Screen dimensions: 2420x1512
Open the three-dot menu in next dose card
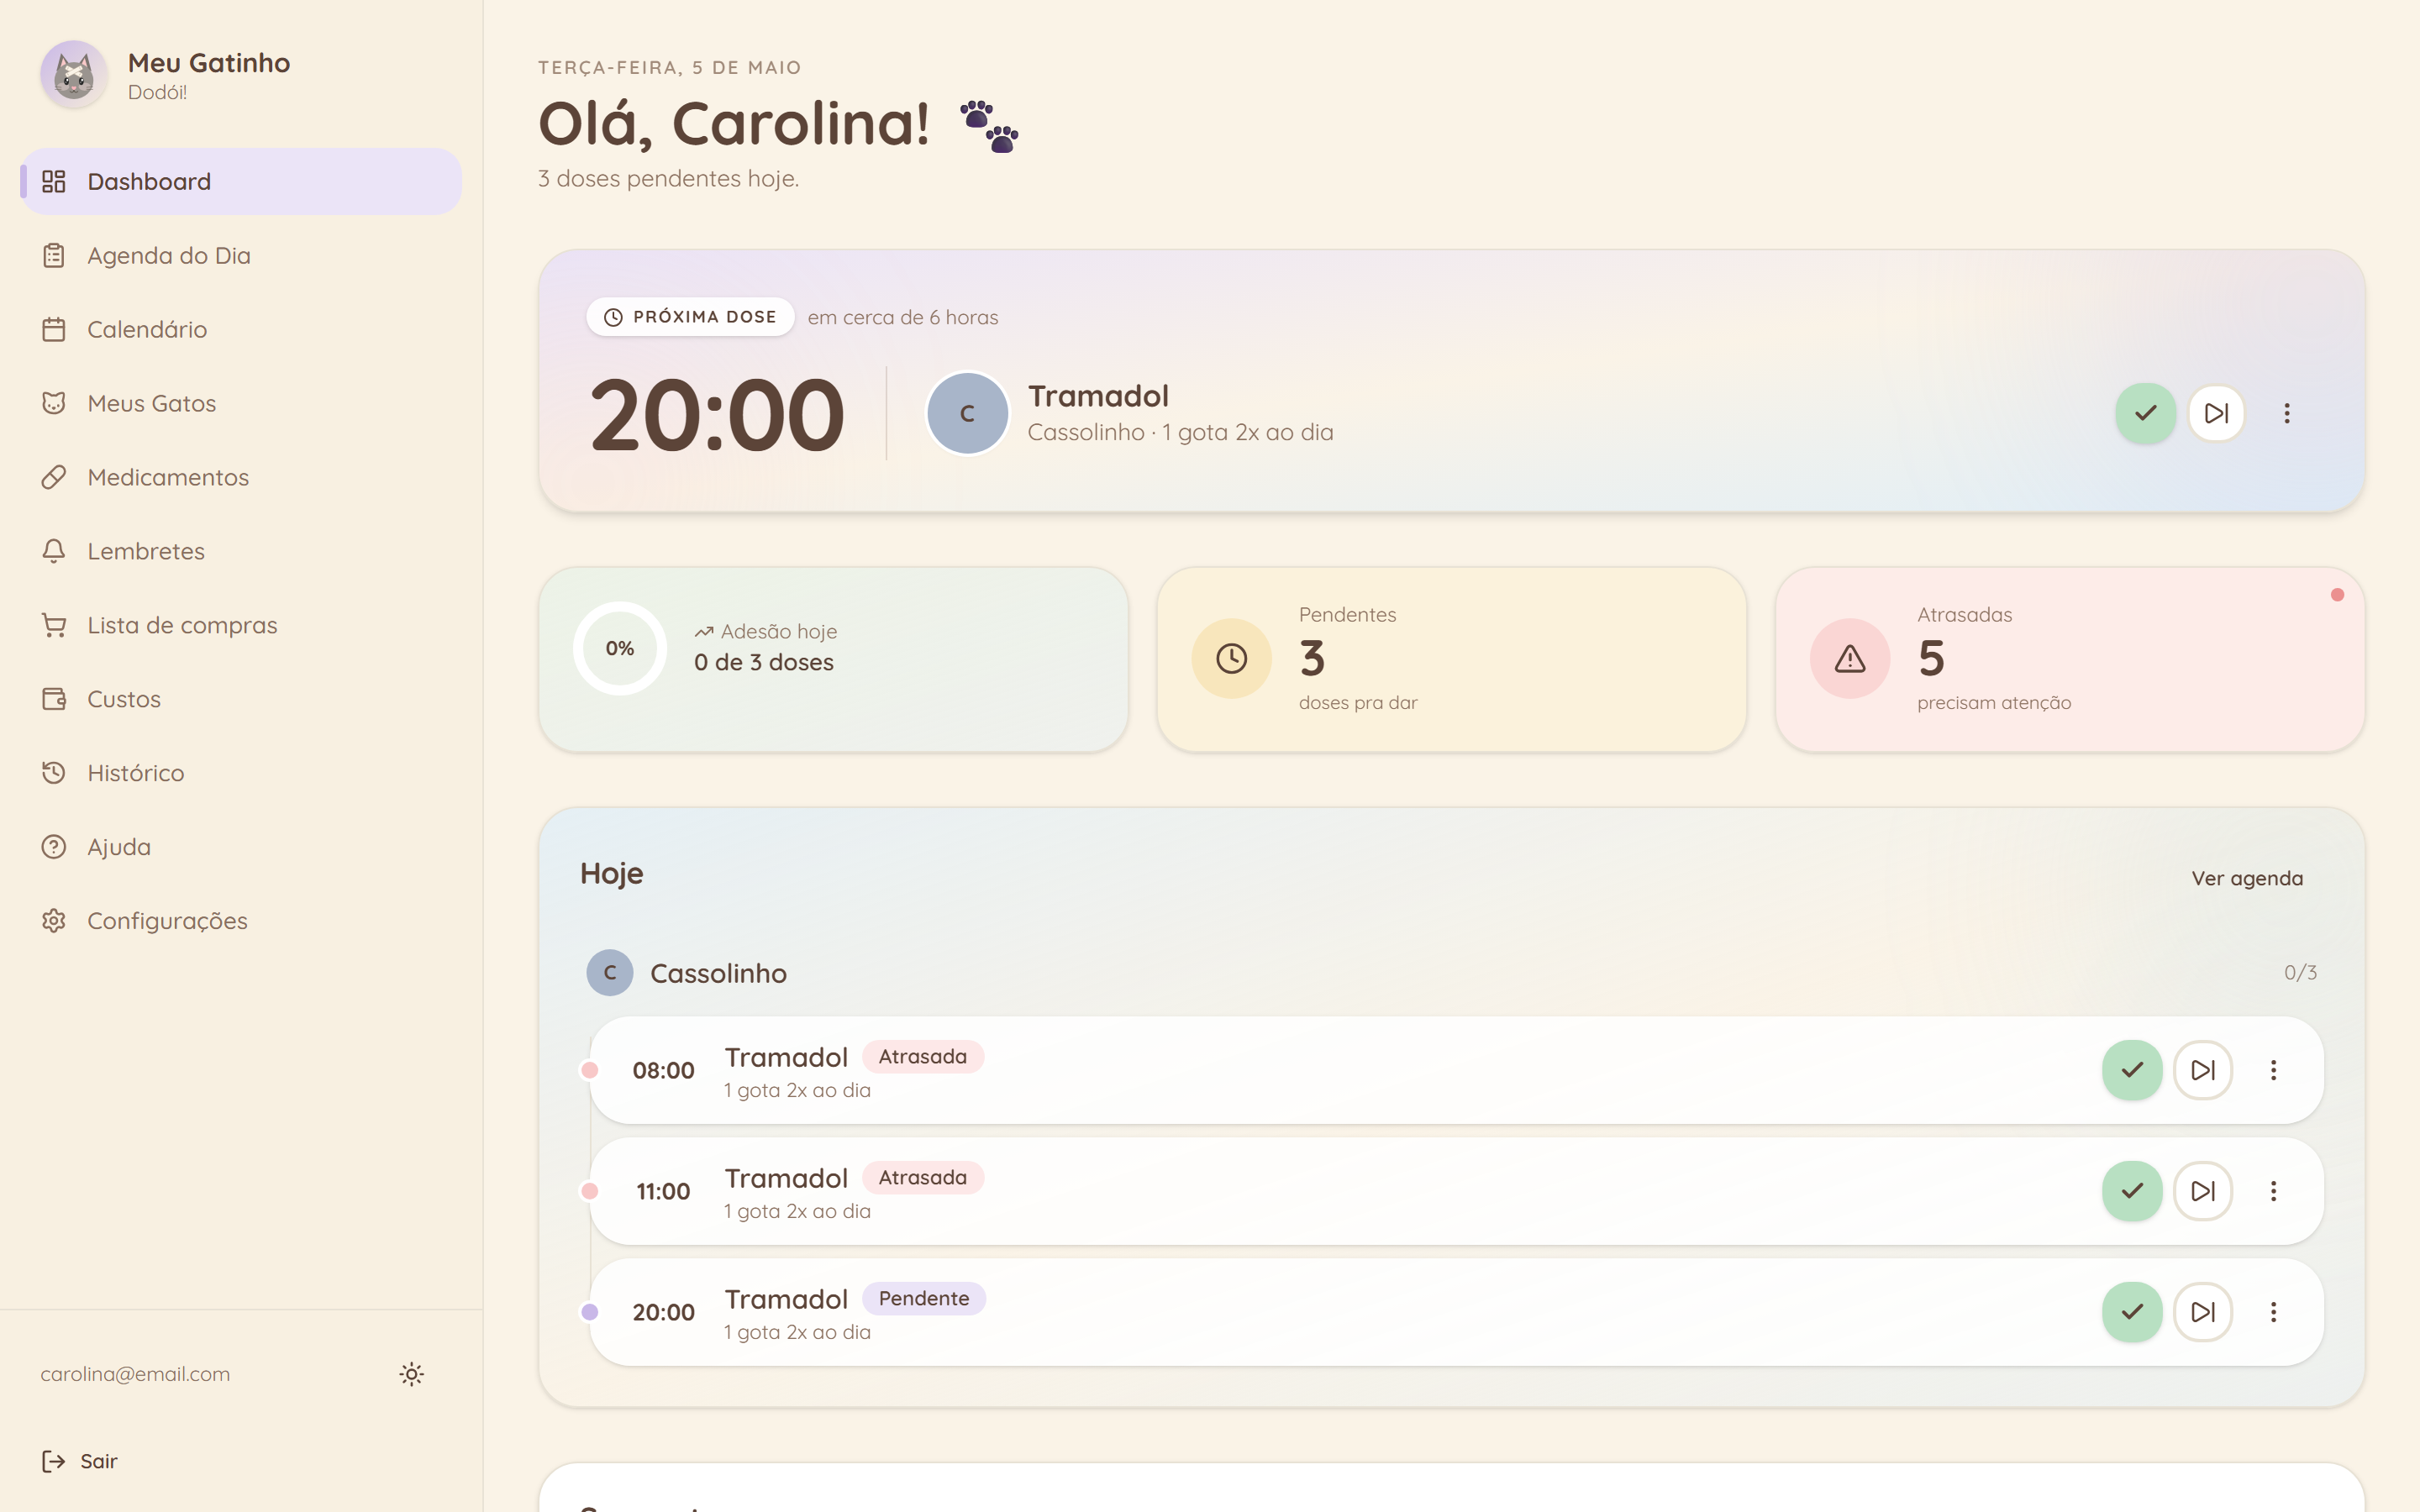click(2287, 413)
